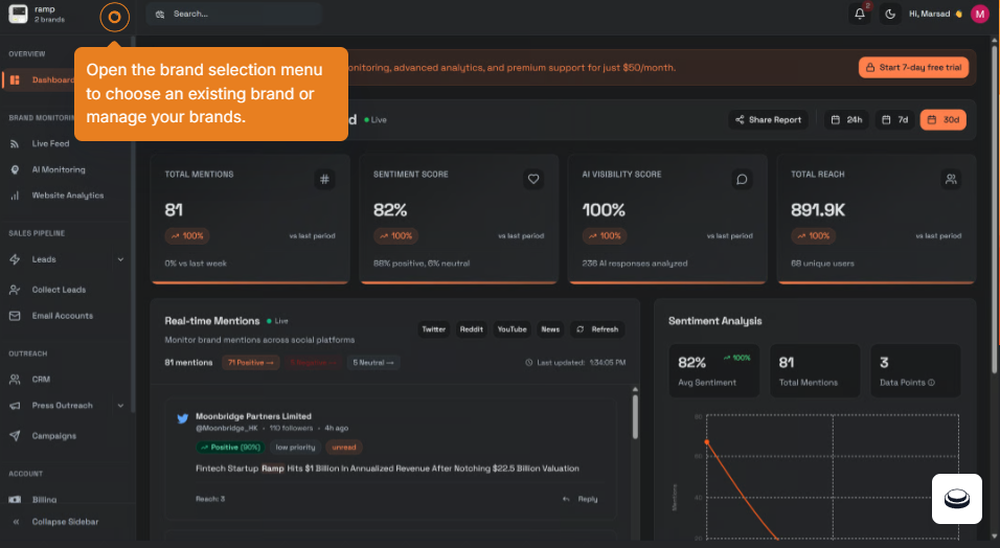Click the low priority tag
This screenshot has height=548, width=1000.
point(295,447)
